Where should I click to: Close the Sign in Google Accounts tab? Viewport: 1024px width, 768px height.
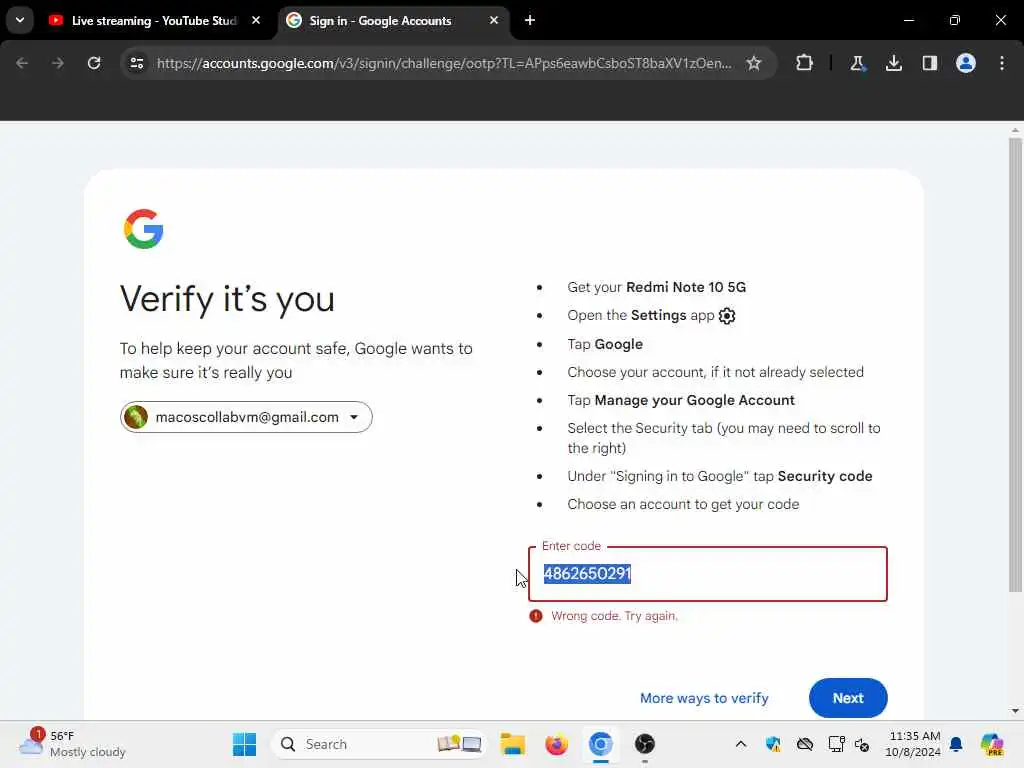494,20
